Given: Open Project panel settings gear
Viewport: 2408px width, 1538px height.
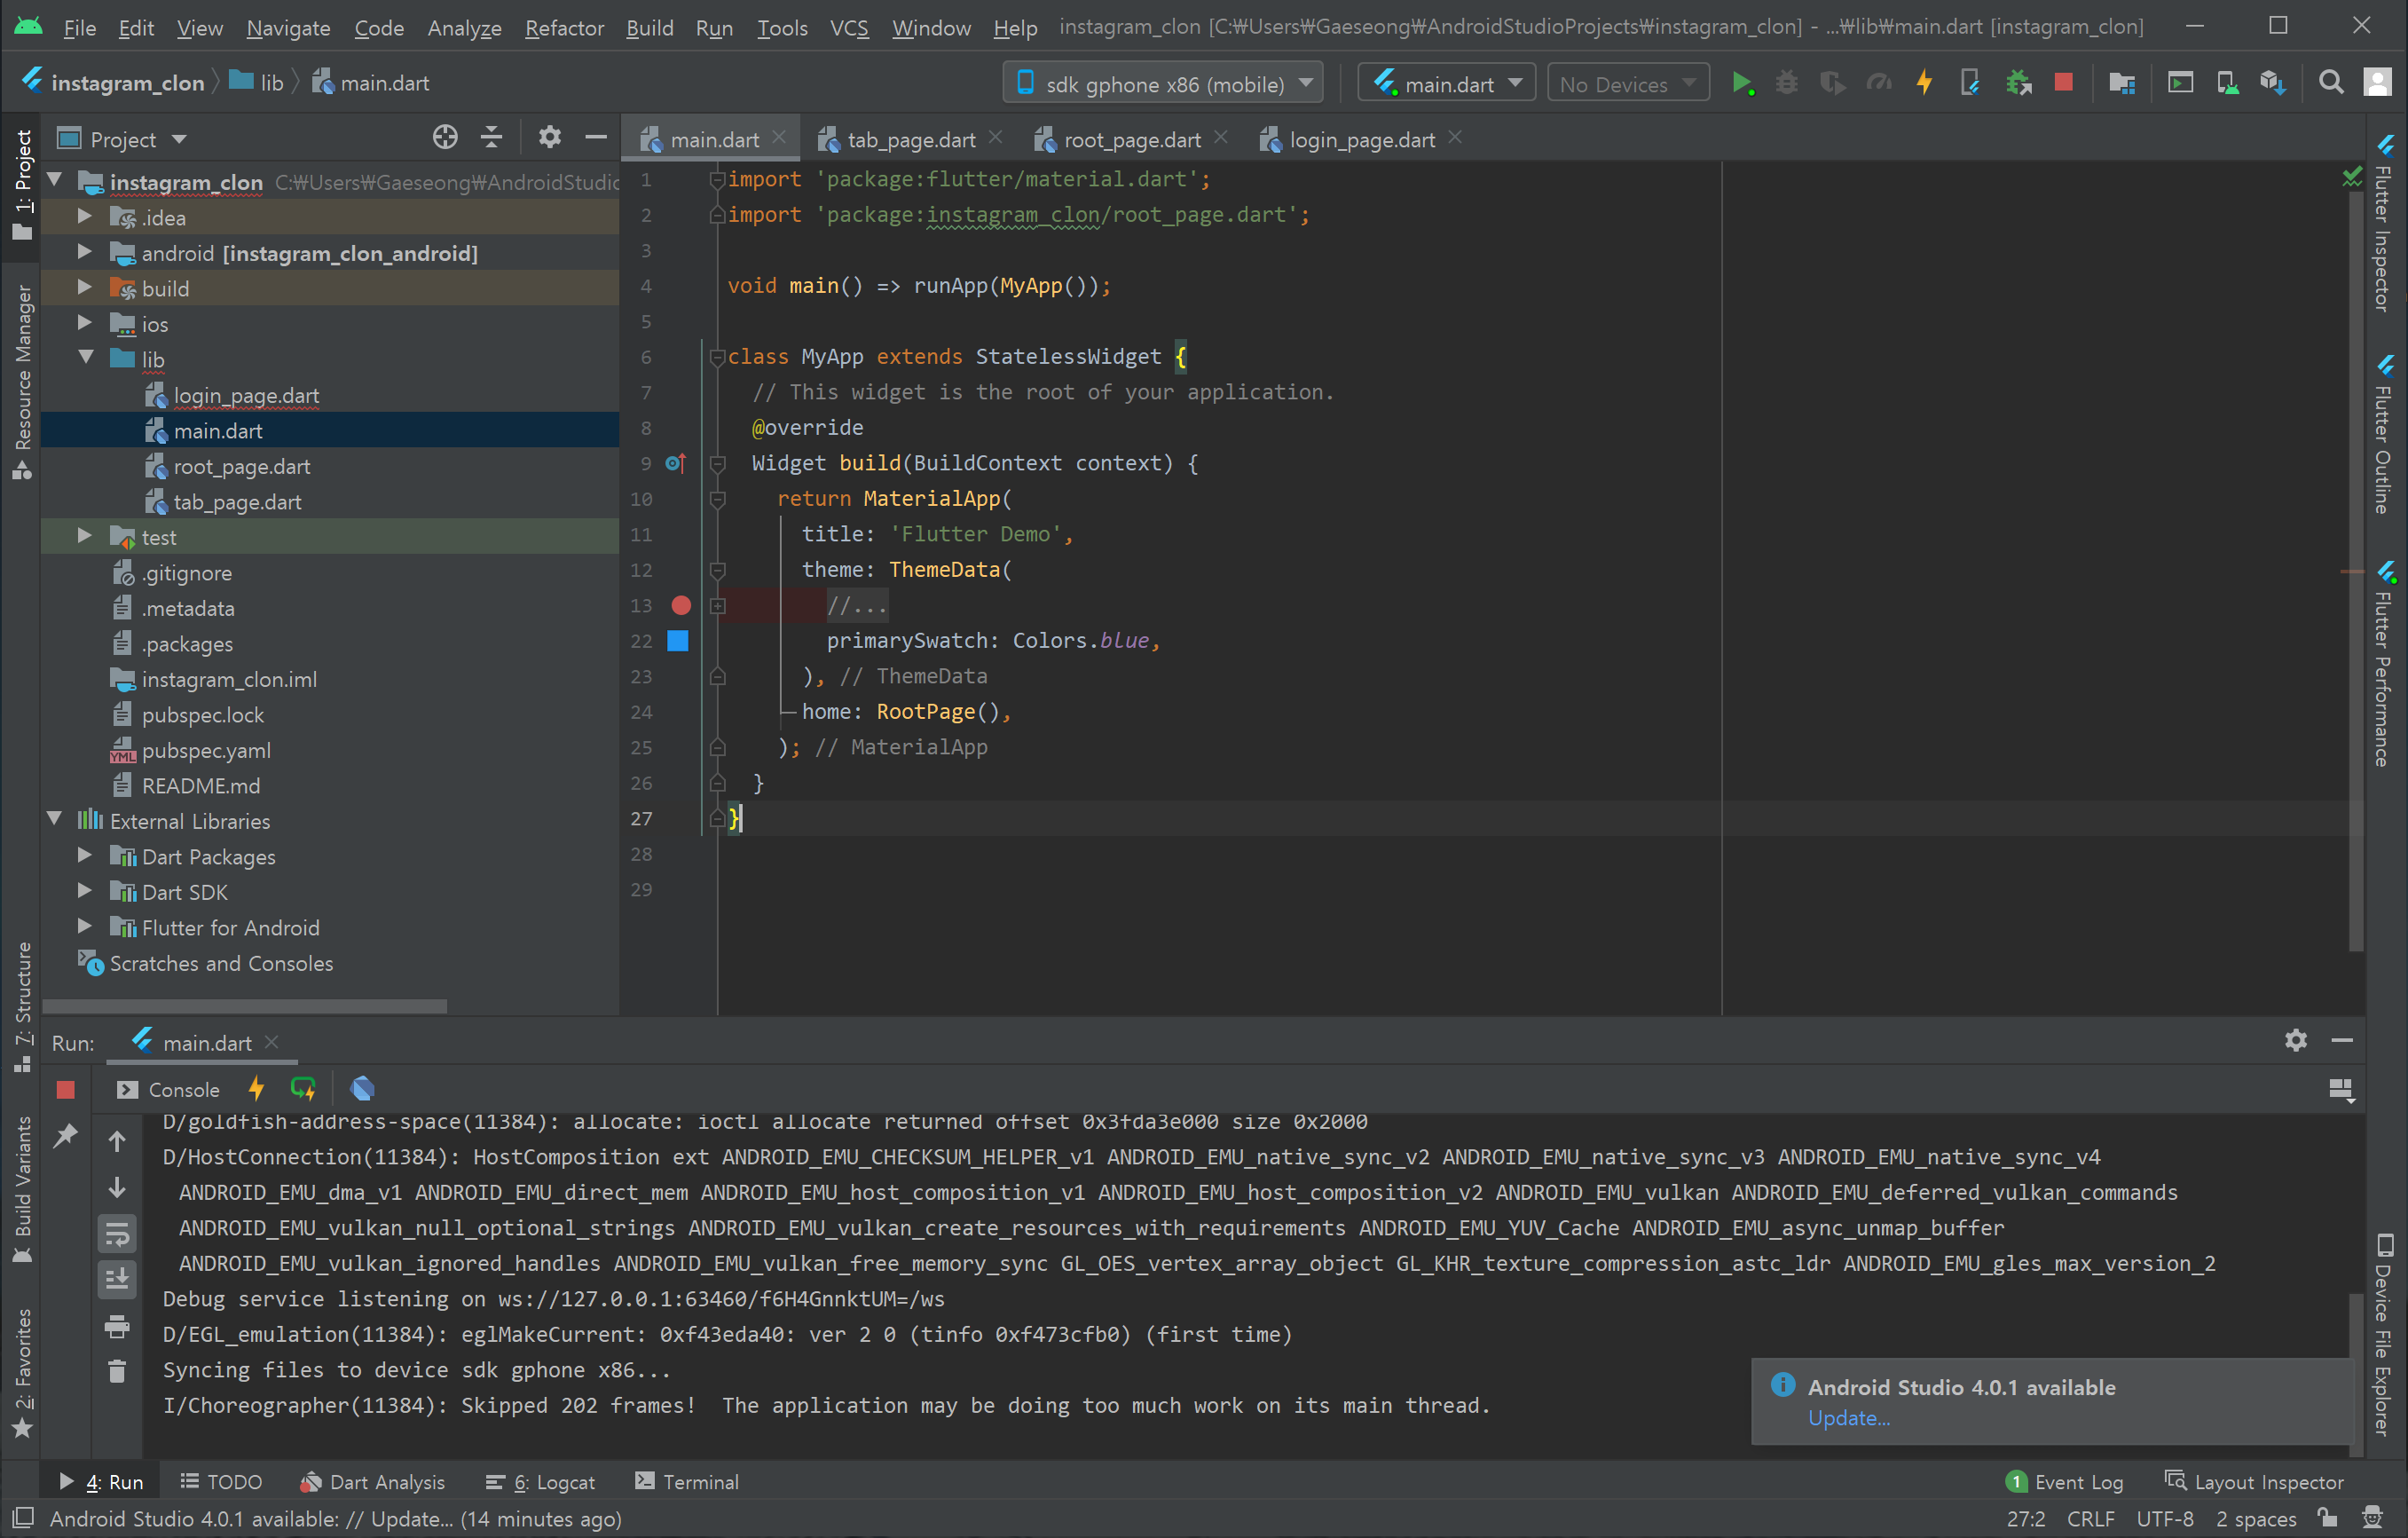Looking at the screenshot, I should (549, 138).
